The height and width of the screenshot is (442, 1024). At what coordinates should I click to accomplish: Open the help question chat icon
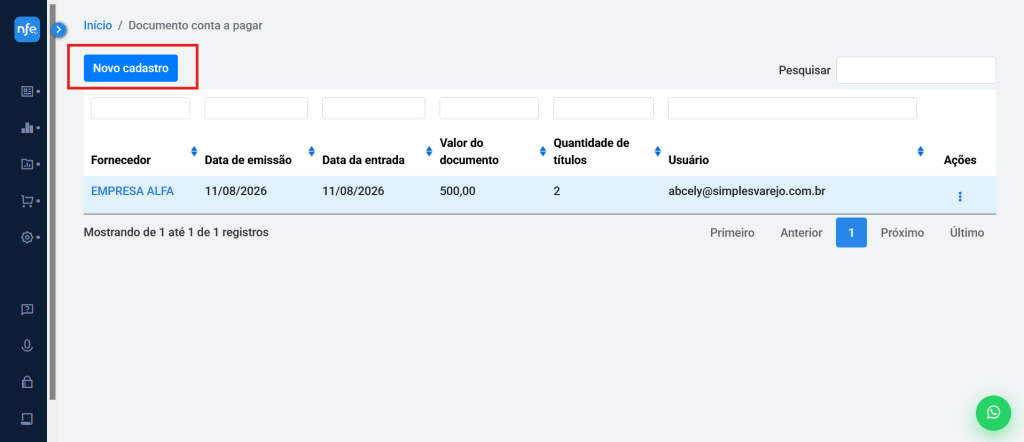click(27, 309)
